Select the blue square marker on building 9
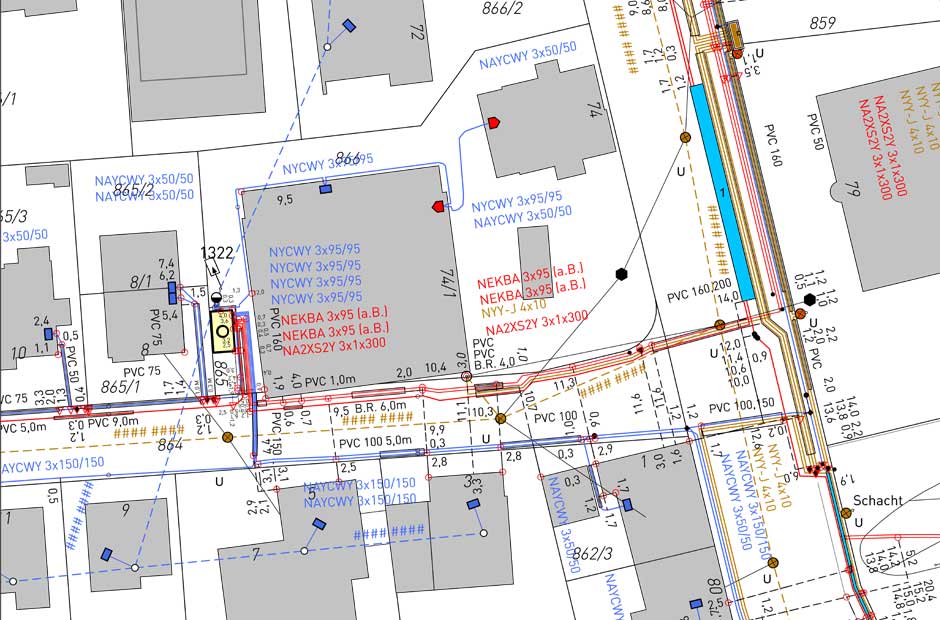This screenshot has width=940, height=620. tap(106, 553)
